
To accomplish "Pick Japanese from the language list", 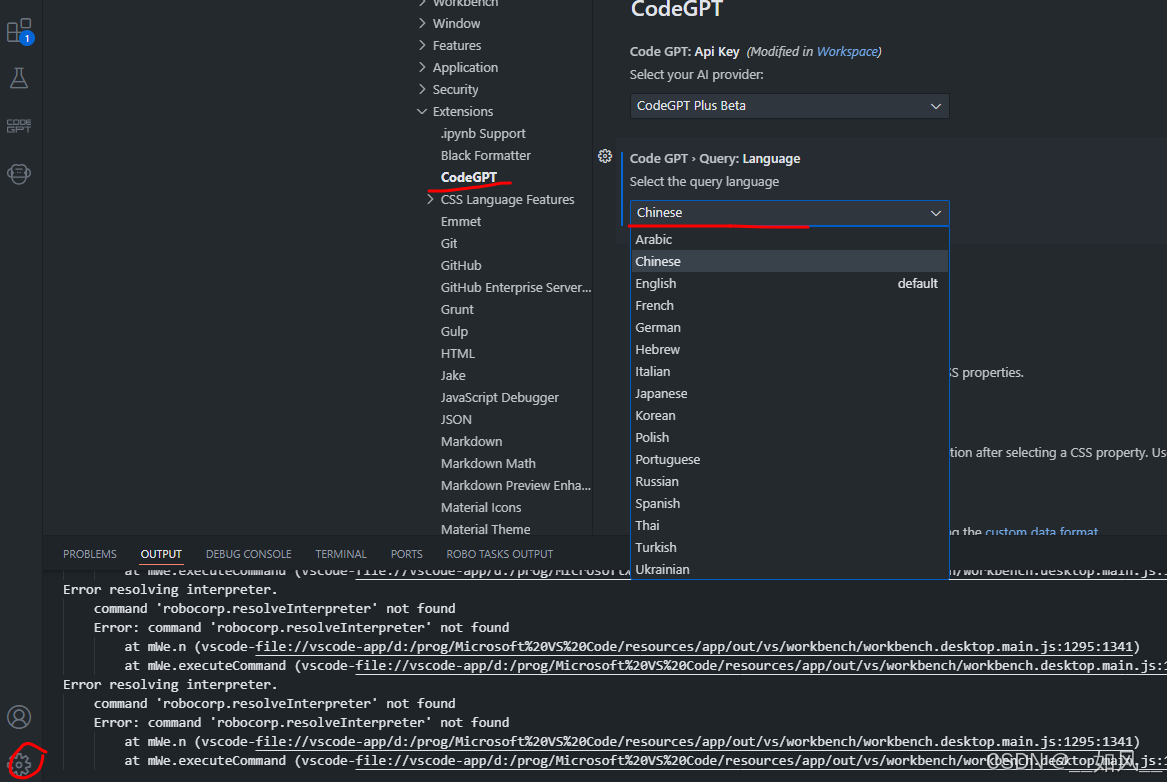I will [789, 394].
